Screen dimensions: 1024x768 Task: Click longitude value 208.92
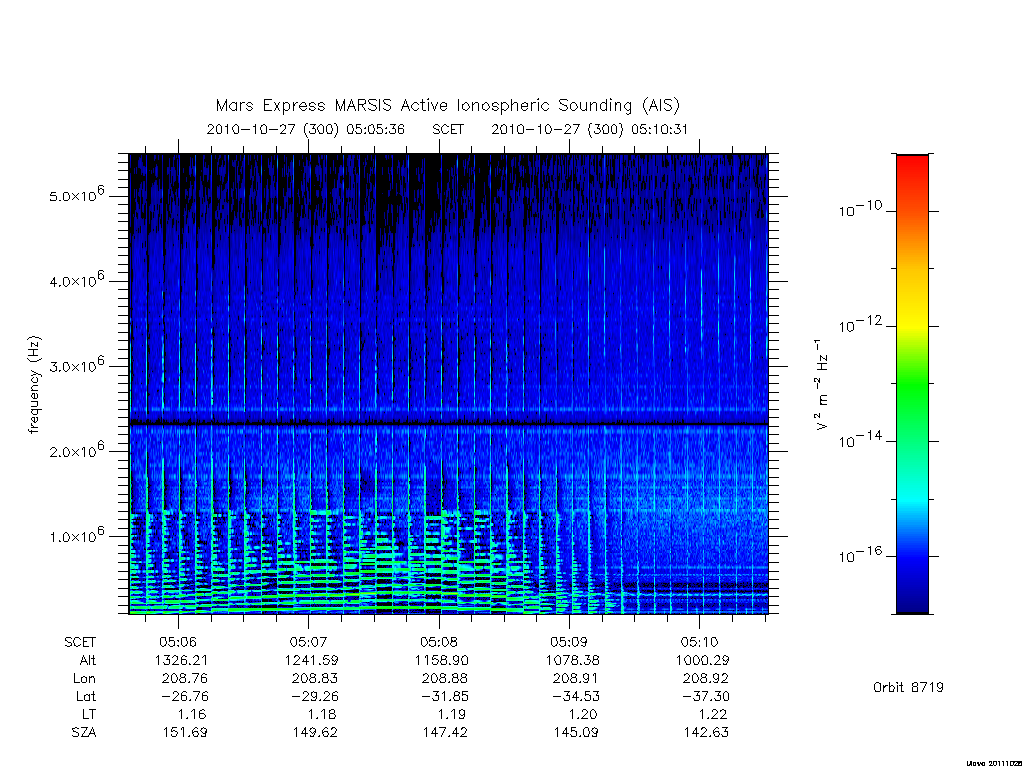coord(705,679)
